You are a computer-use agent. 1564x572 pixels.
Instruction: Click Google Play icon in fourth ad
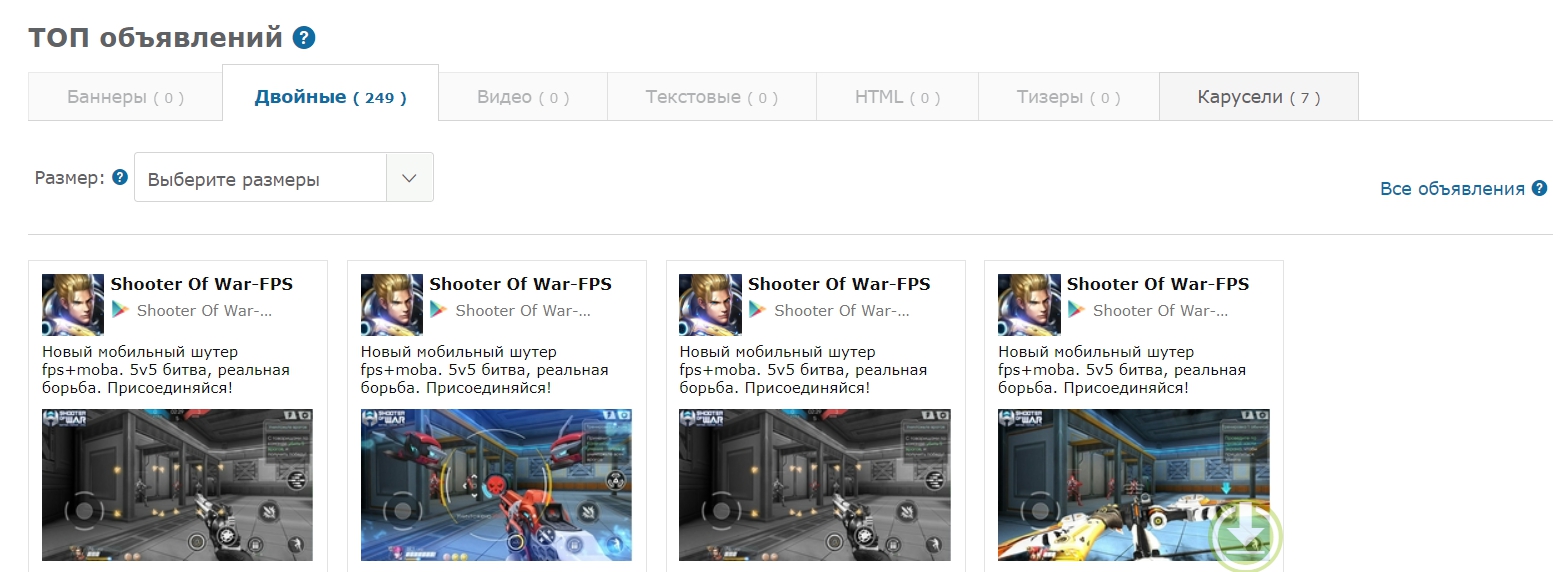click(1077, 310)
